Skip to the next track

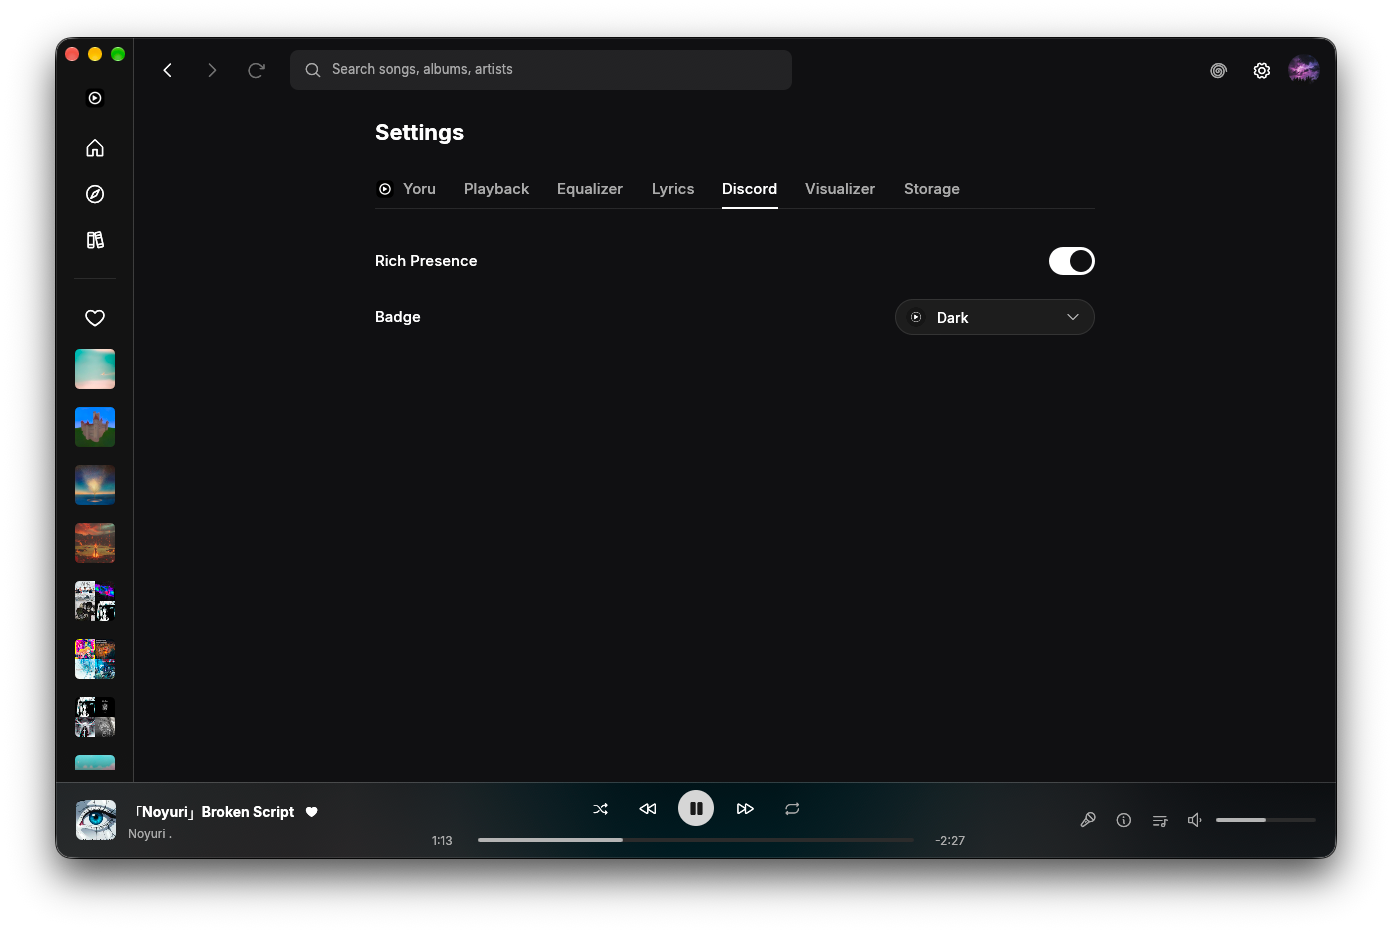click(745, 809)
